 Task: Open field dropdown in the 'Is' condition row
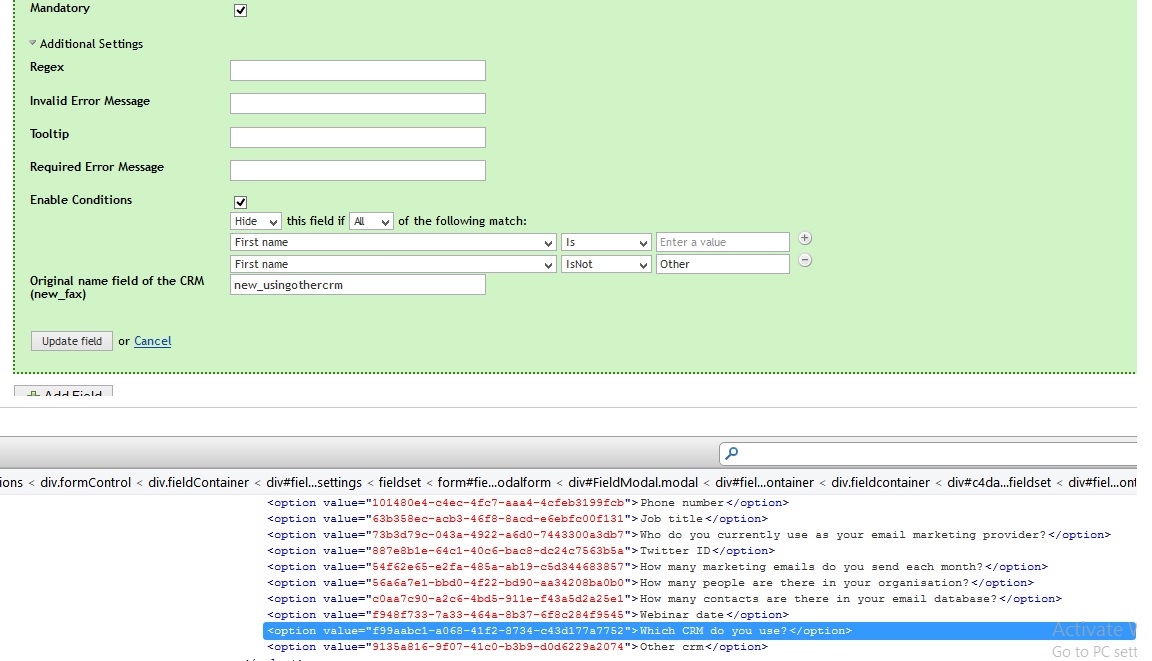pyautogui.click(x=393, y=242)
